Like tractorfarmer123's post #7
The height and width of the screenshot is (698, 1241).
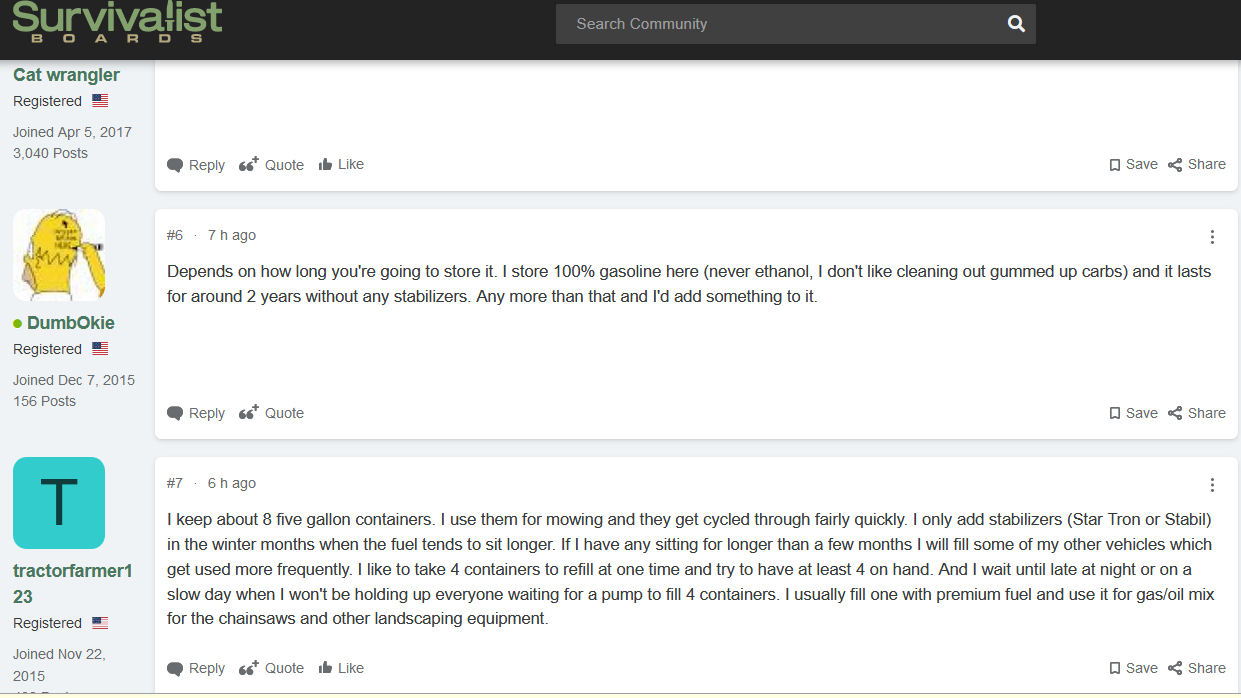point(341,668)
